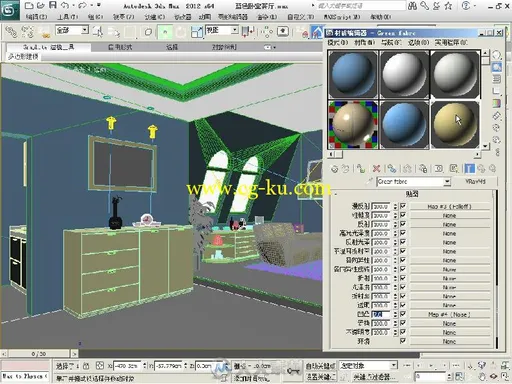Click the Map #4 (Noise) map button
Image resolution: width=512 pixels, height=384 pixels.
[x=449, y=314]
